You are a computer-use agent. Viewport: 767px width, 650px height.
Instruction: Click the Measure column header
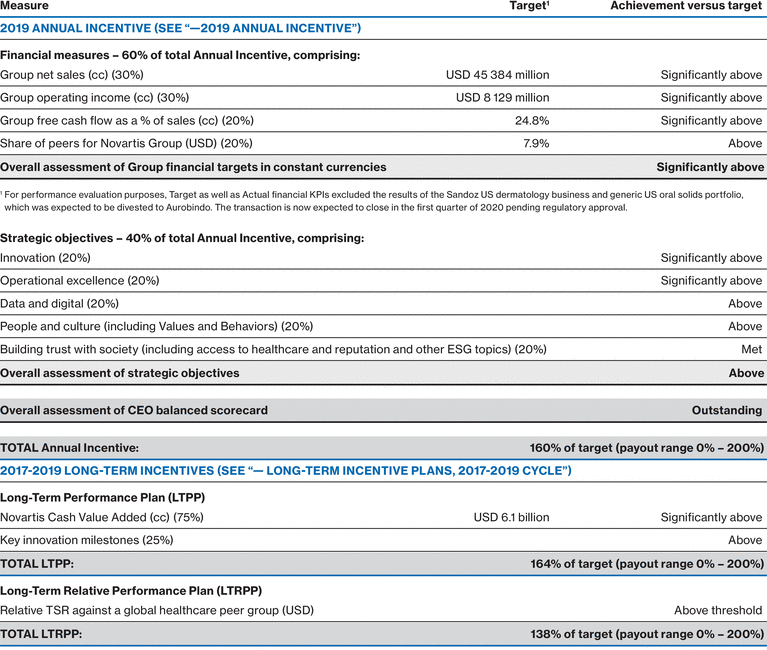coord(24,6)
